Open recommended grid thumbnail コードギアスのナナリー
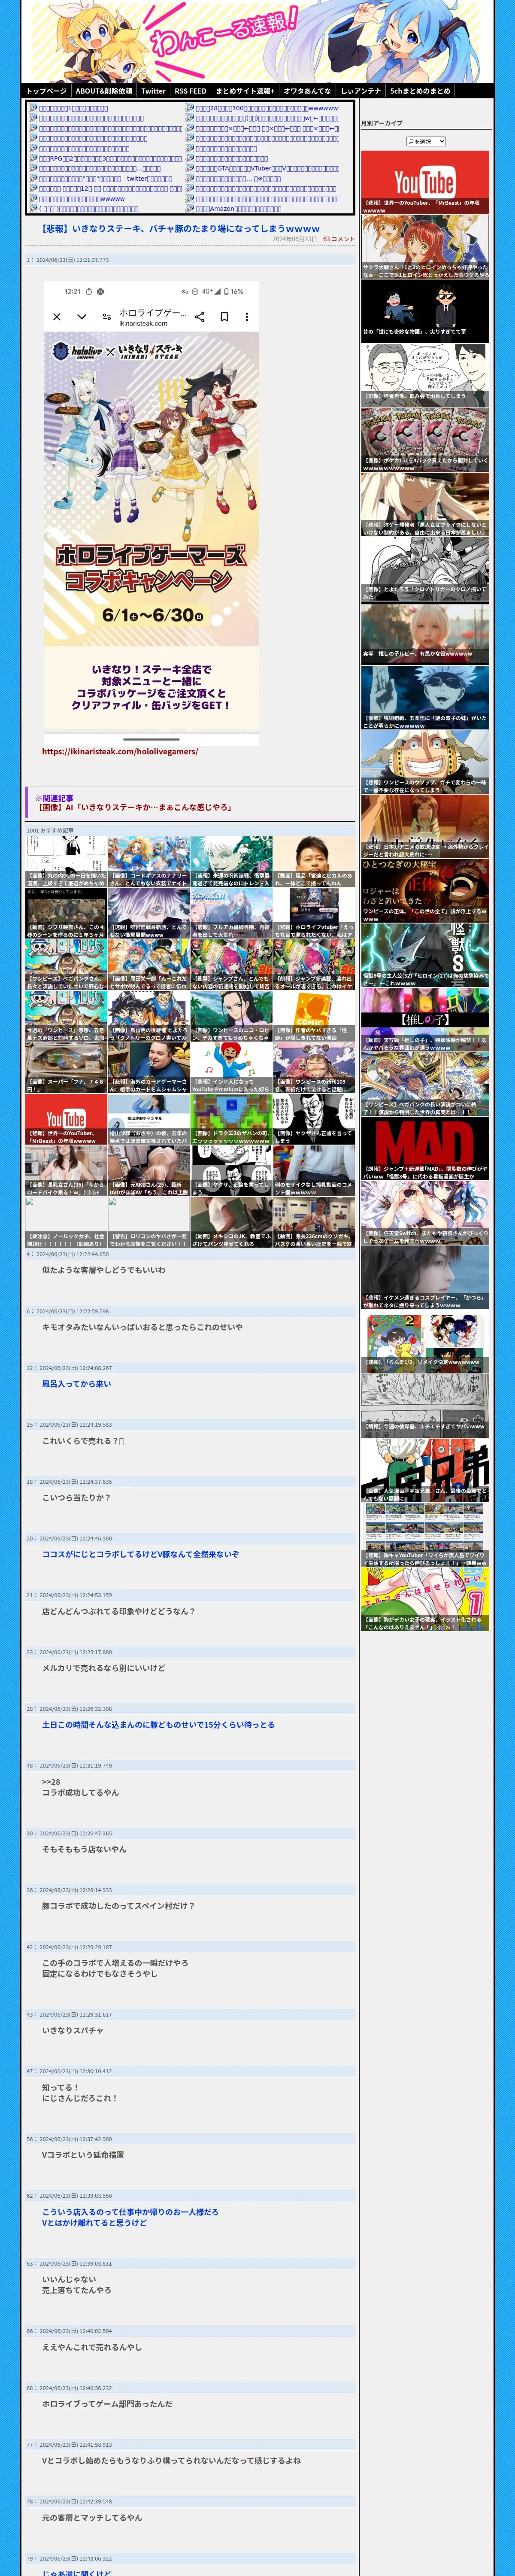The image size is (515, 2576). (148, 862)
